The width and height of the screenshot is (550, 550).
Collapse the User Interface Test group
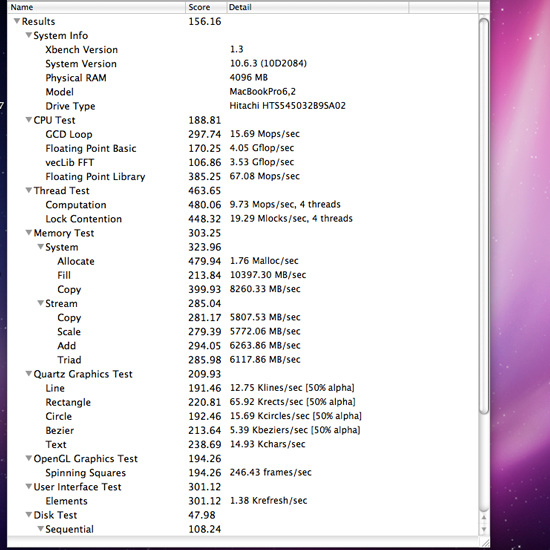(x=29, y=487)
